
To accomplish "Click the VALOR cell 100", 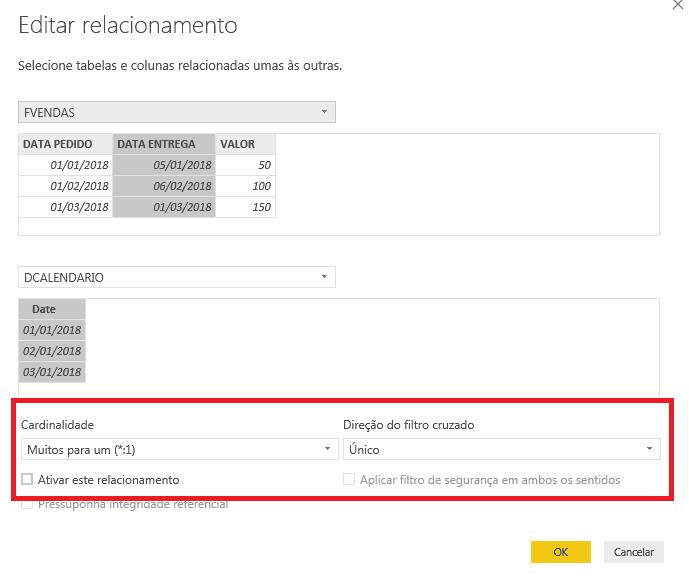I will click(245, 186).
